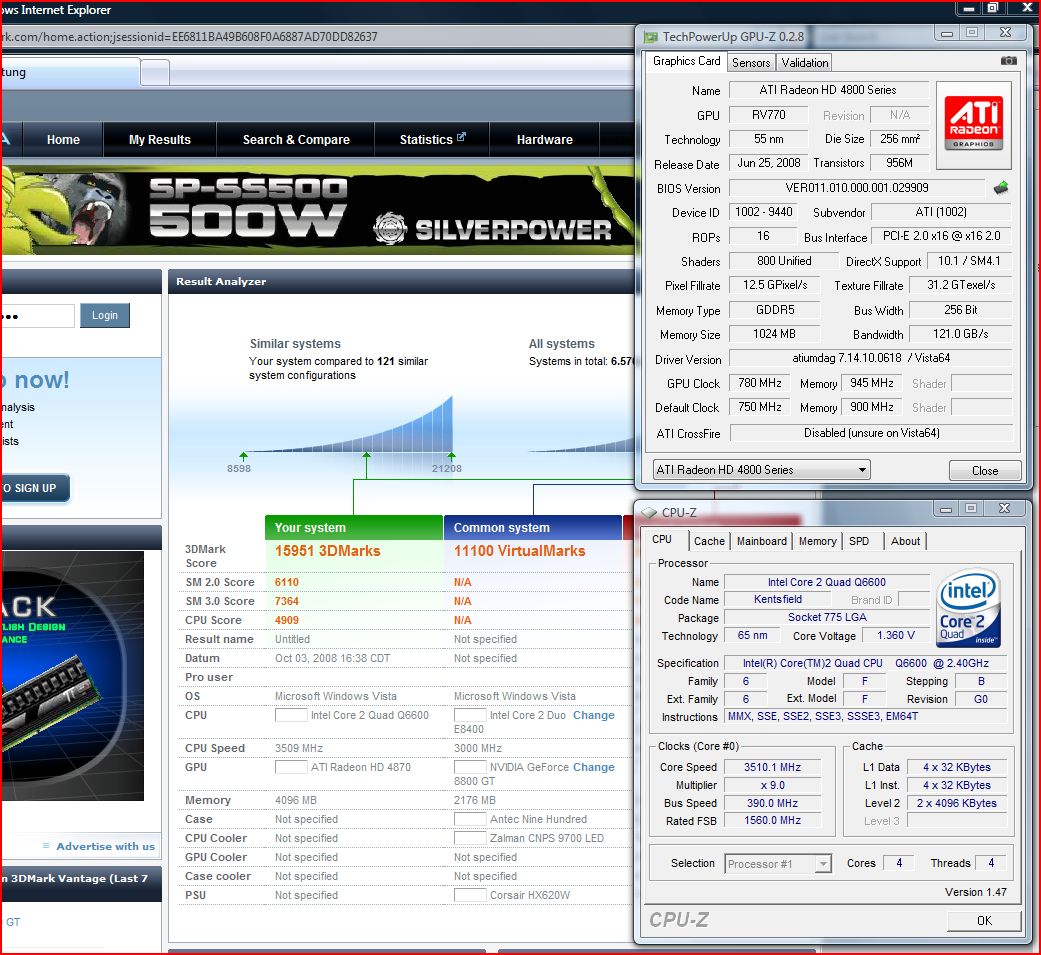
Task: Click the Login button on the website
Action: [x=104, y=315]
